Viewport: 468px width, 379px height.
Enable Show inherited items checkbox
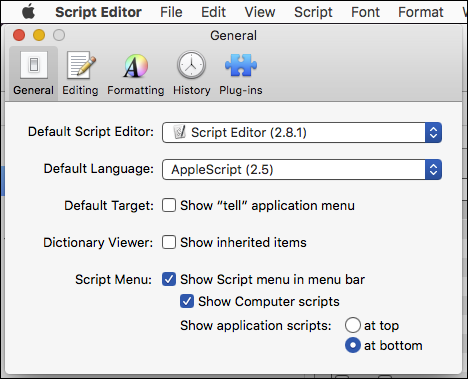pyautogui.click(x=169, y=242)
